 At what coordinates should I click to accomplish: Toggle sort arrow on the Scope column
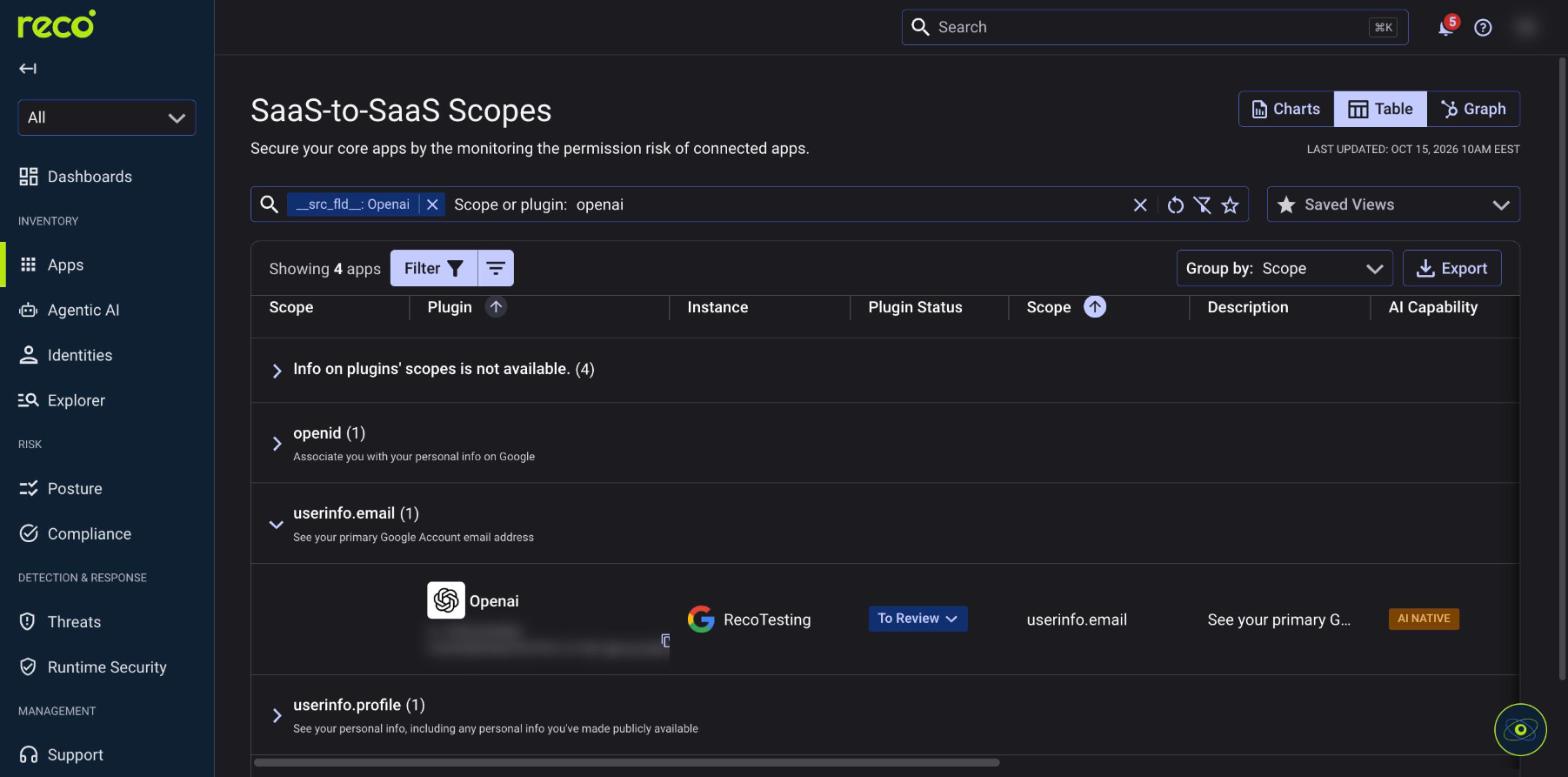(1095, 307)
